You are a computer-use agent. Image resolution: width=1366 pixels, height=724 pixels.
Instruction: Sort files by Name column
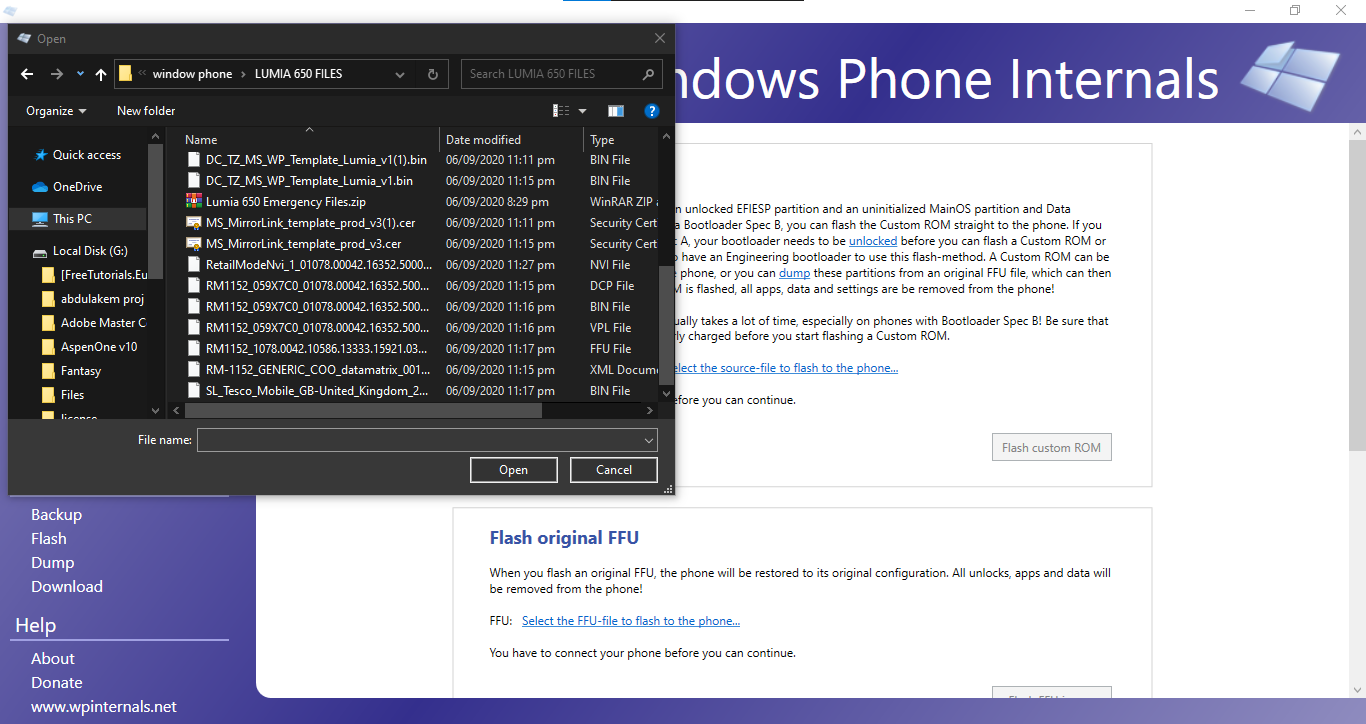(x=200, y=139)
